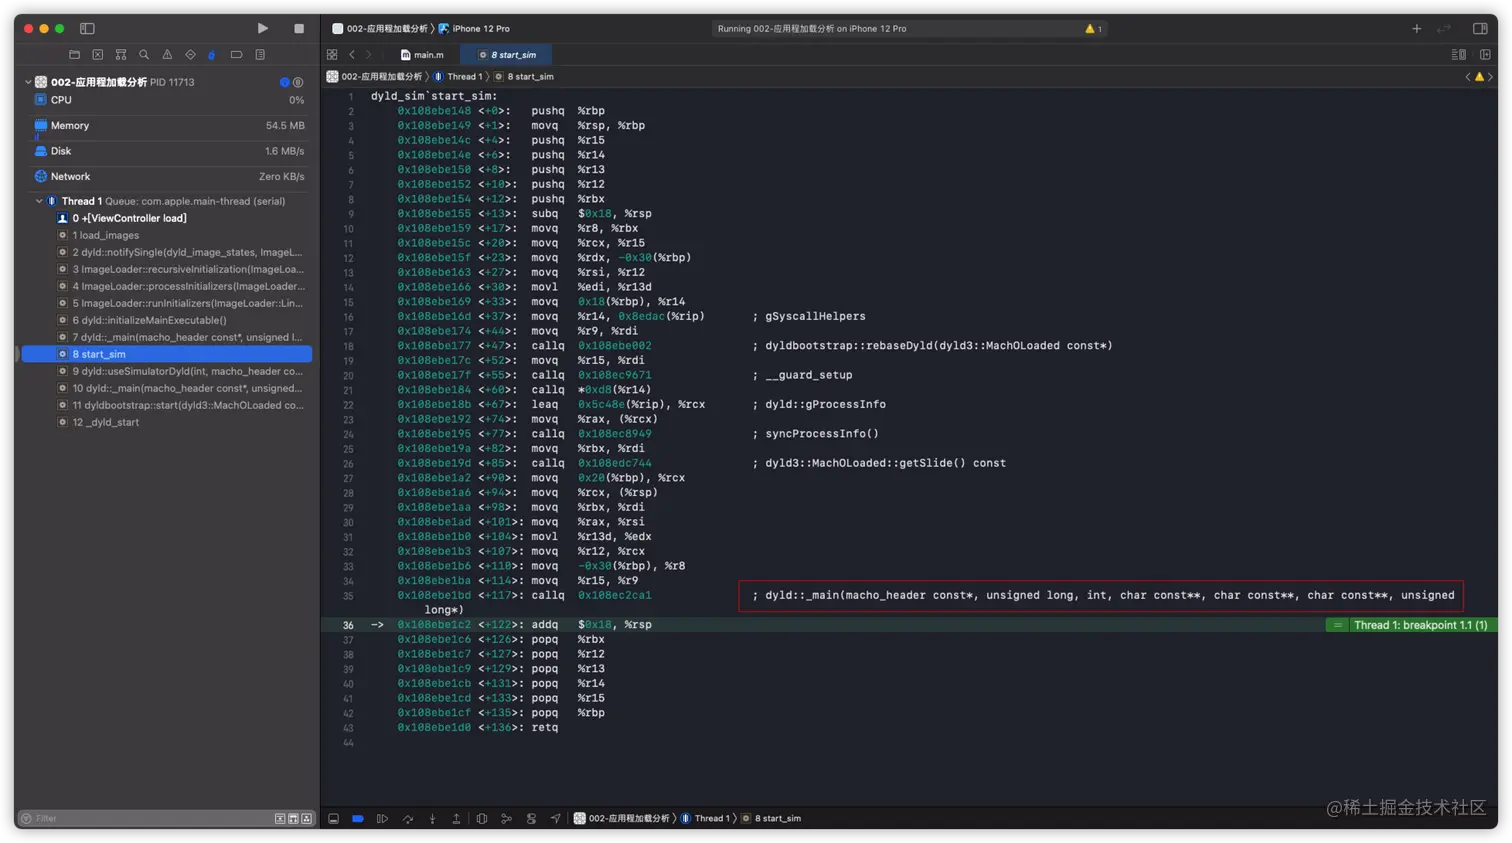Image resolution: width=1512 pixels, height=843 pixels.
Task: Add a new editor tab with plus
Action: [x=1416, y=29]
